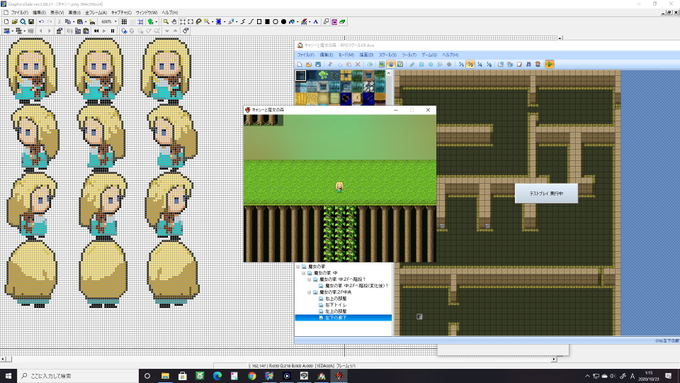Open GraphicsGale All Frames menu (全フレーム)
The height and width of the screenshot is (383, 680).
click(x=95, y=13)
